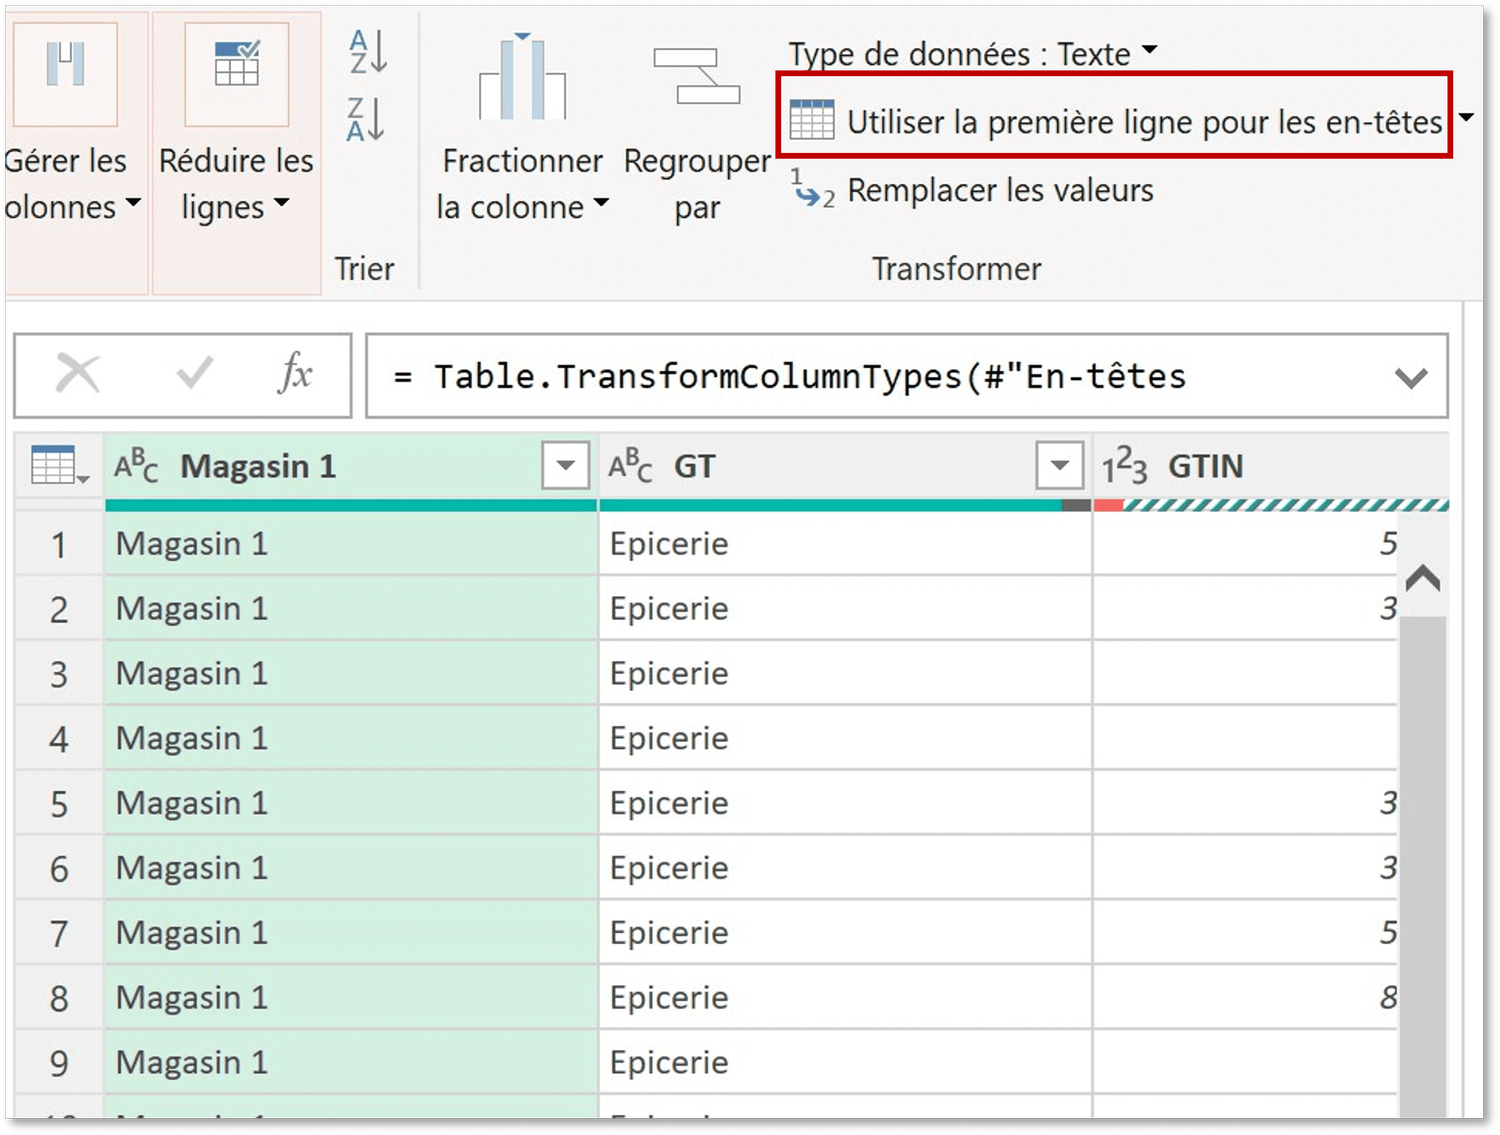
Task: Open the filter dropdown on GT column
Action: [x=1060, y=464]
